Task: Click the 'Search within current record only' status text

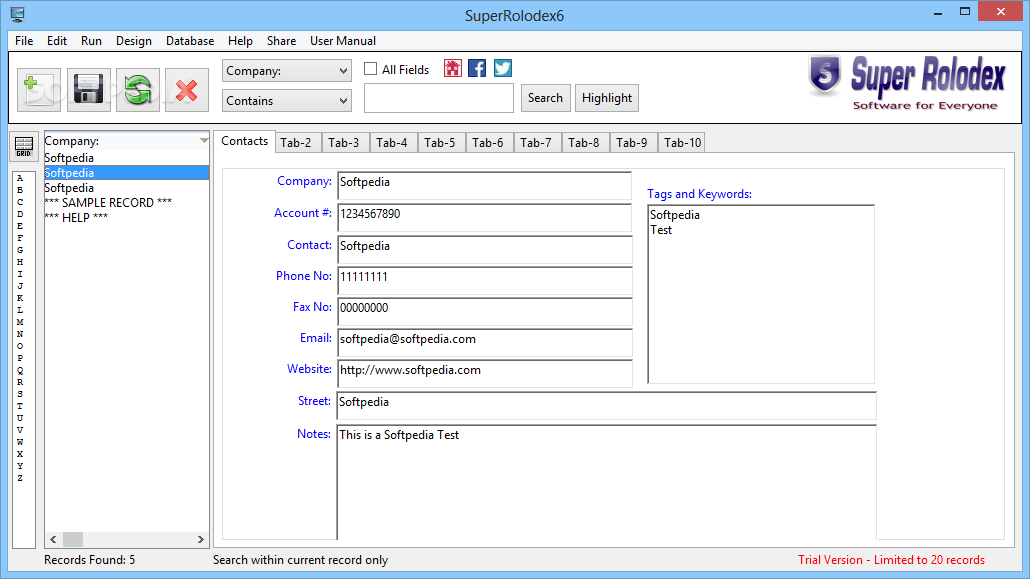Action: tap(300, 560)
